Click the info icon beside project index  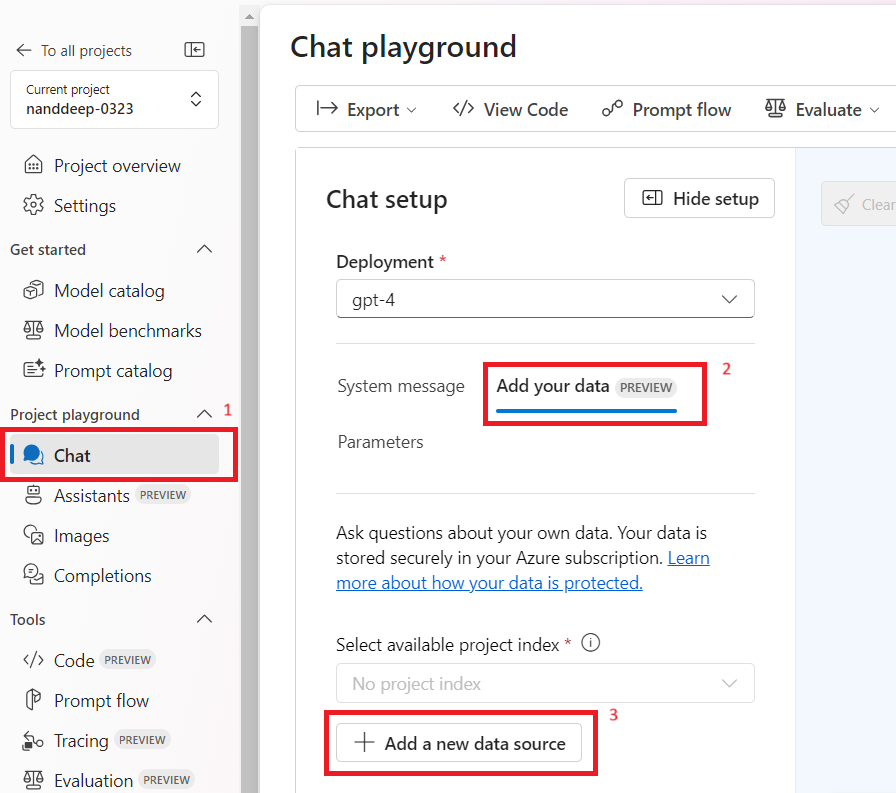[x=590, y=644]
